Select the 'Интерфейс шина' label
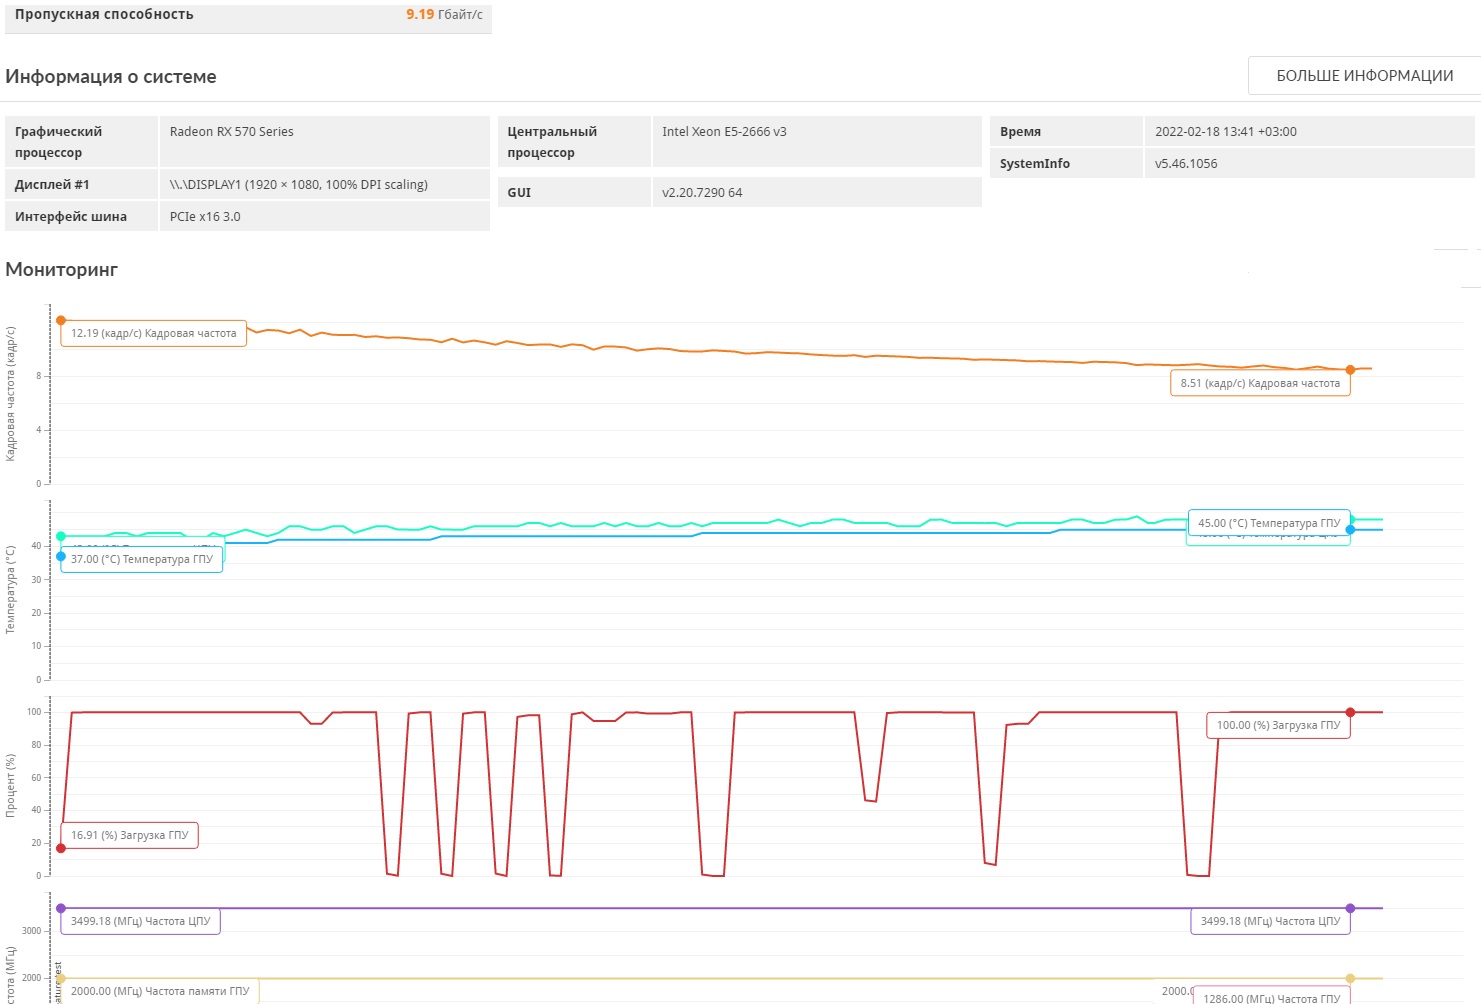This screenshot has width=1481, height=1004. click(71, 217)
